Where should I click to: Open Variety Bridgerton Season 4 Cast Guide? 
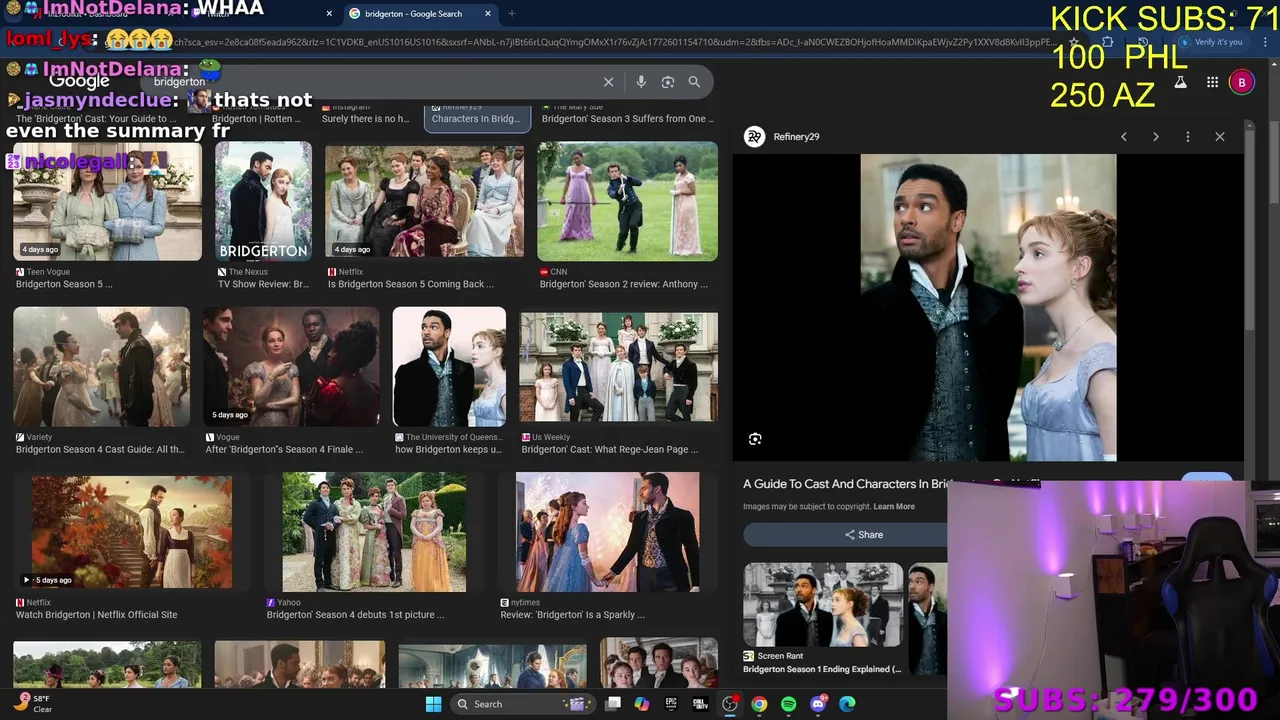(x=100, y=450)
